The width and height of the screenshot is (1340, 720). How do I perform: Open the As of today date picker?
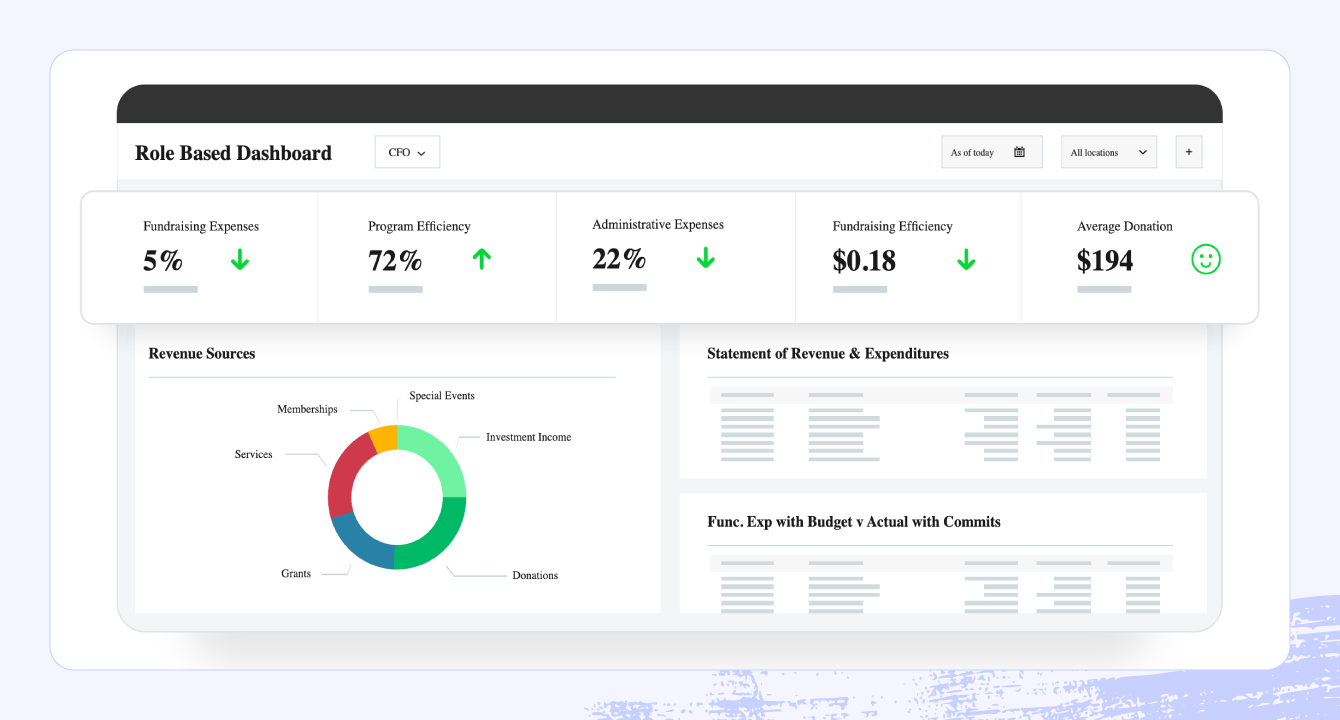pos(991,152)
